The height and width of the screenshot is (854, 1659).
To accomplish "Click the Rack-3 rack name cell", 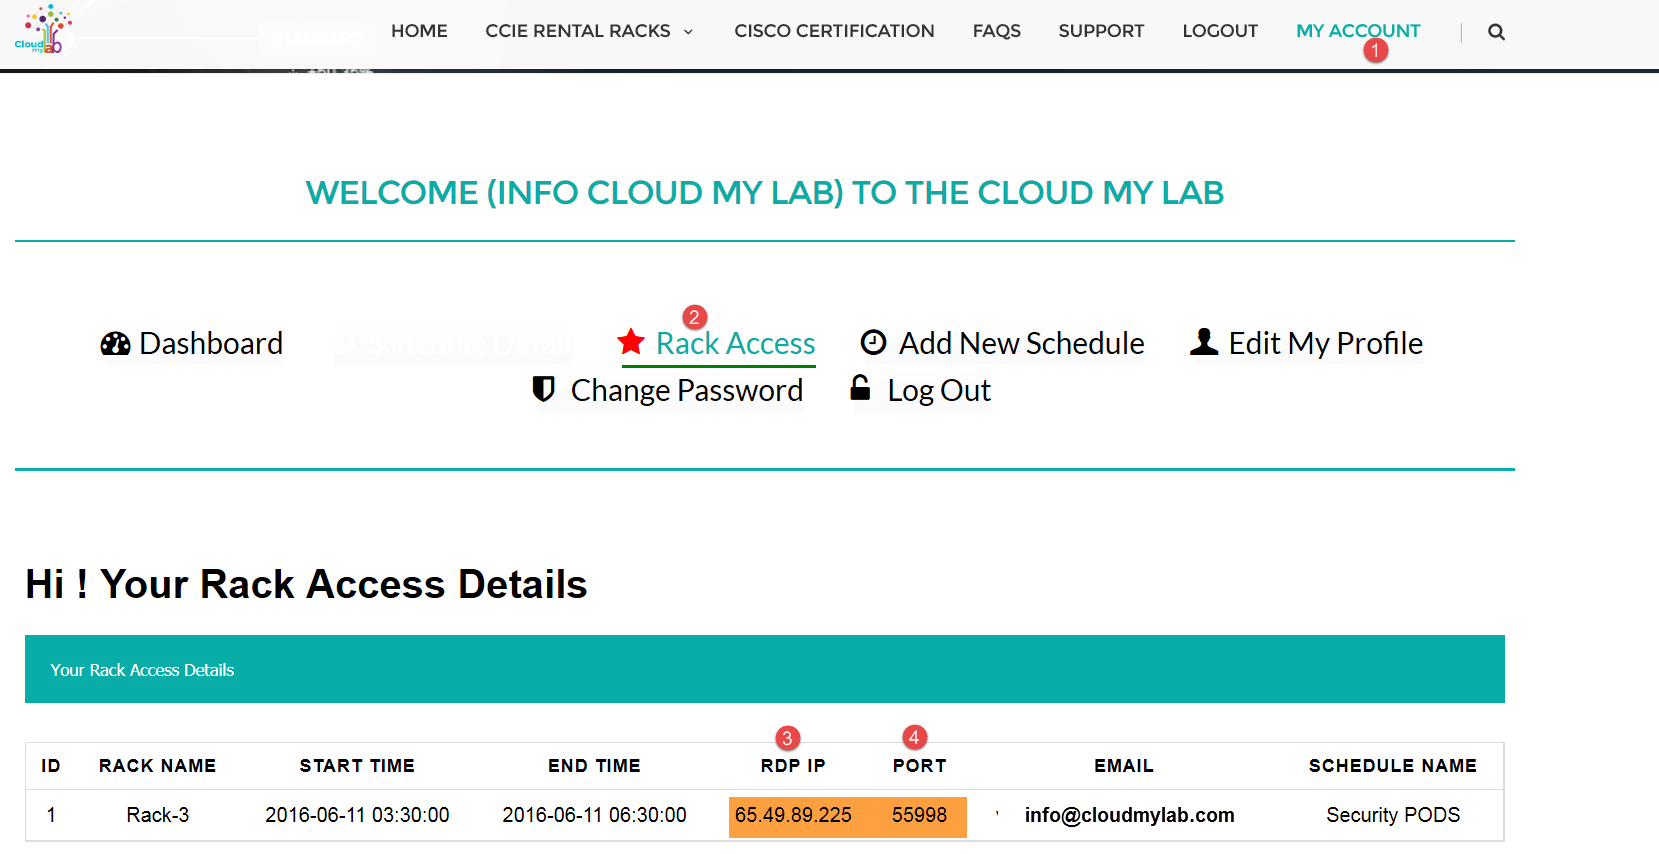I will [157, 815].
